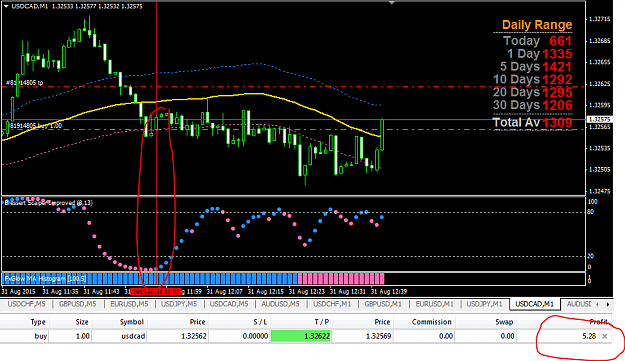Viewport: 625px width, 361px height.
Task: Sort by the Commission column header
Action: point(432,322)
